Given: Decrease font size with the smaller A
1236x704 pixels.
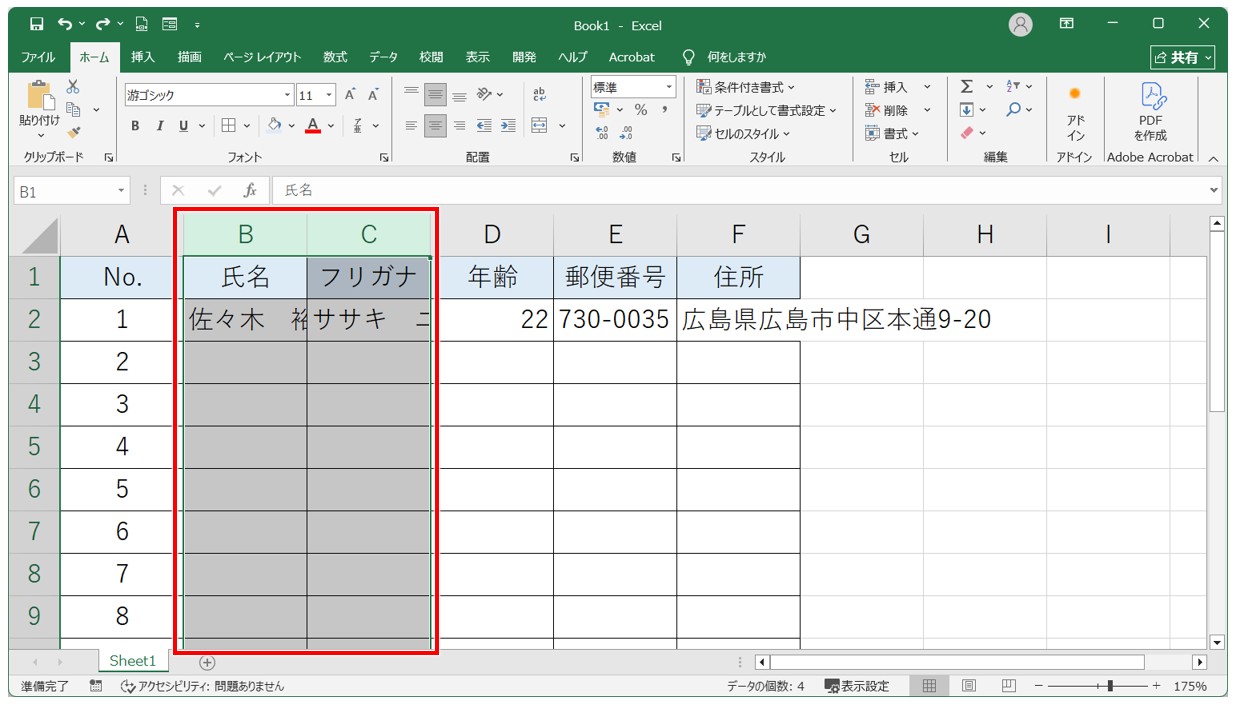Looking at the screenshot, I should tap(373, 95).
